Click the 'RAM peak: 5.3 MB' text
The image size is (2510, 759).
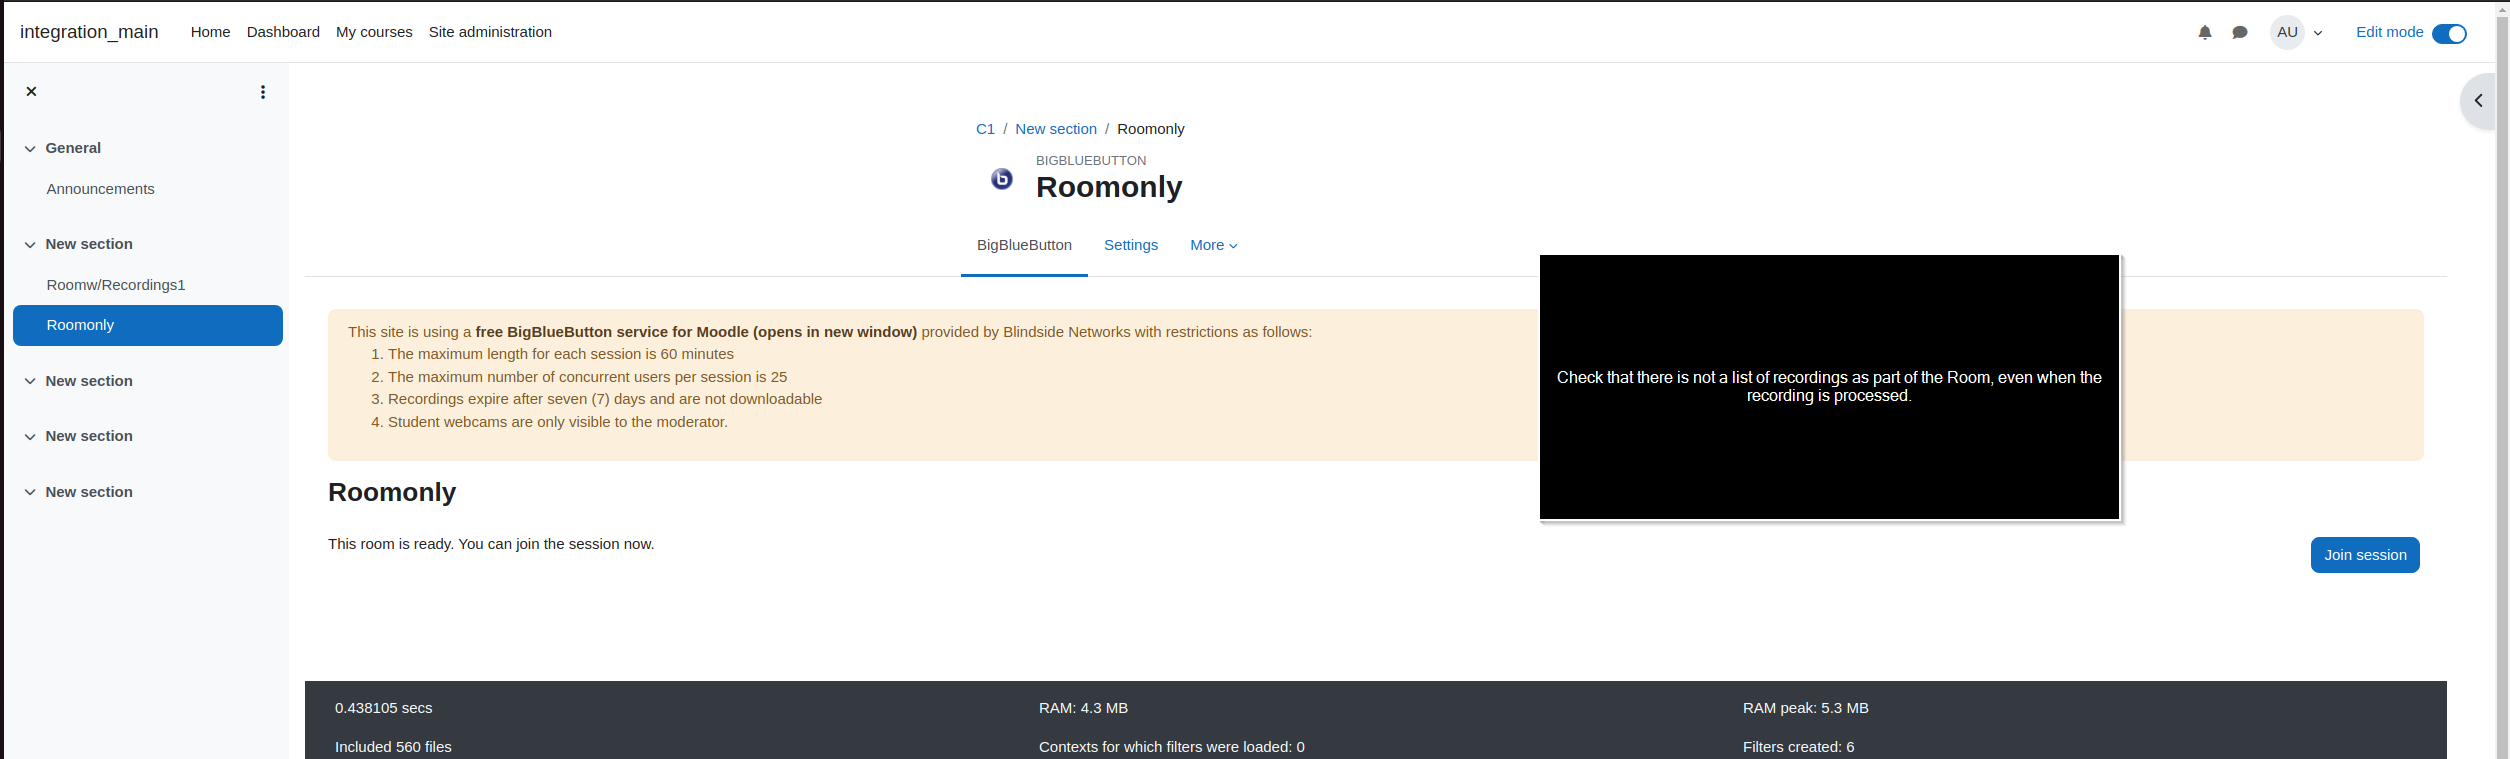(x=1806, y=708)
